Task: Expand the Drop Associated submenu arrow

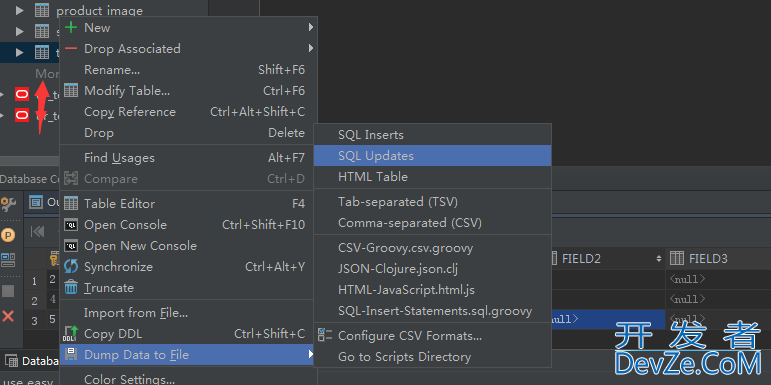Action: (311, 48)
